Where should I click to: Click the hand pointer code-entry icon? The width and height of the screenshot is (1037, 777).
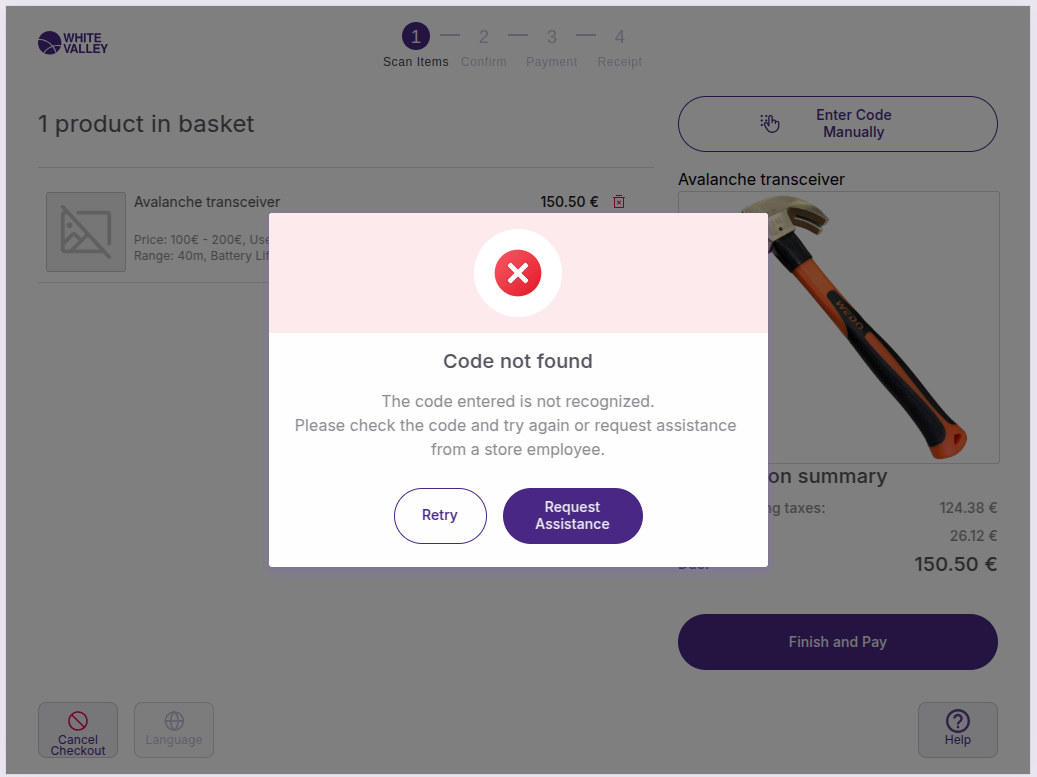pyautogui.click(x=769, y=123)
